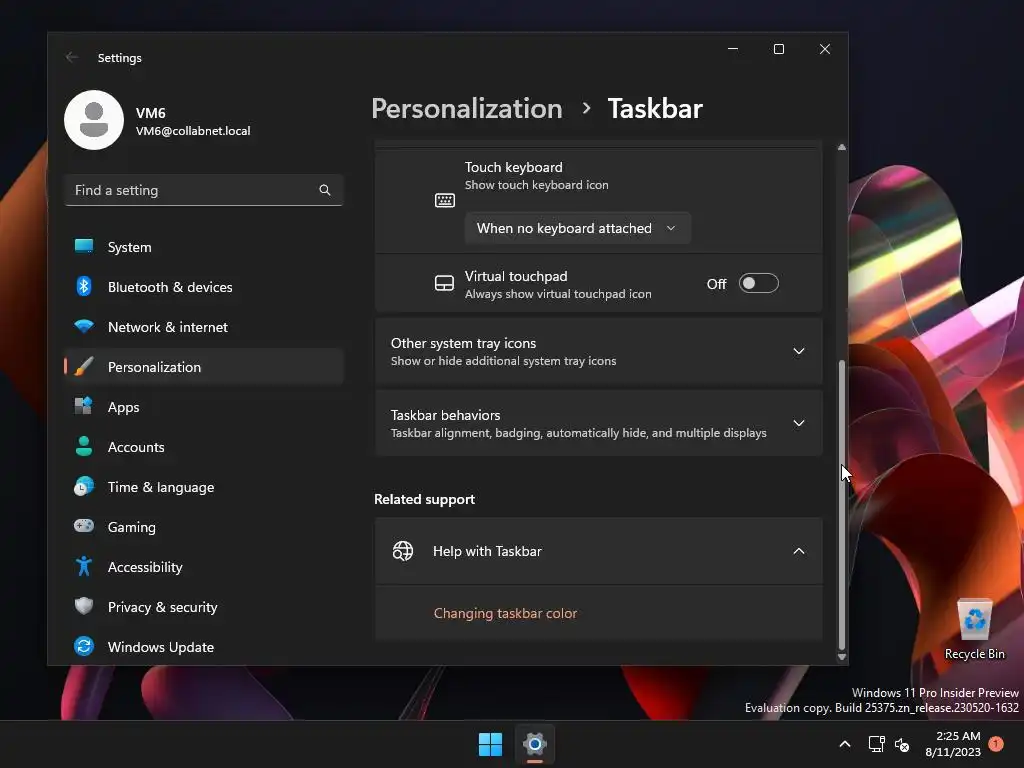Open the Apps settings category
Screen dimensions: 1024x768
point(204,407)
